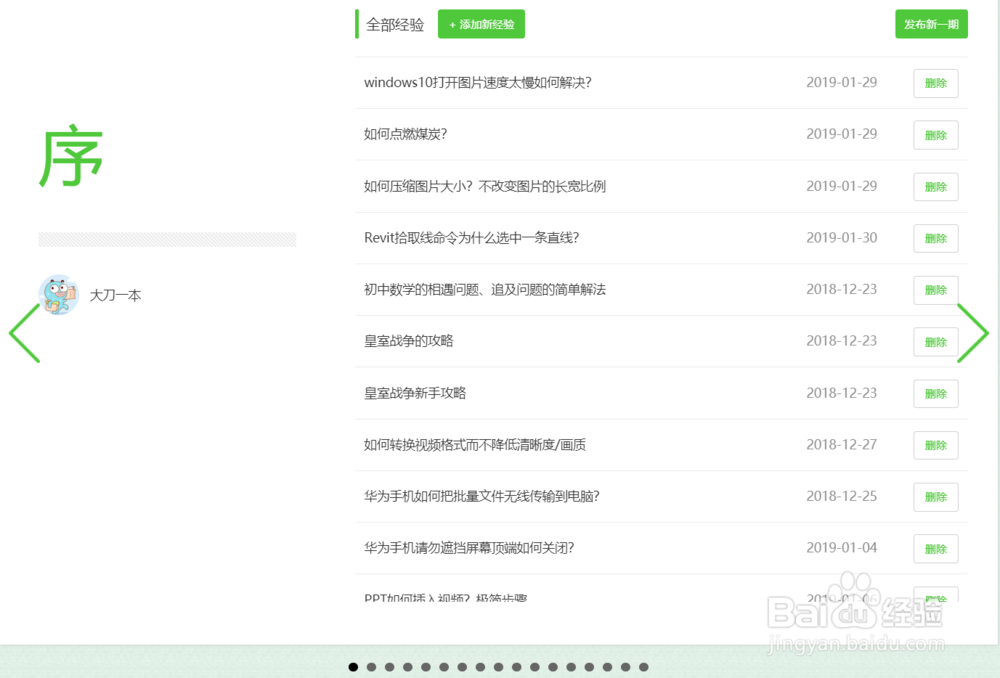Image resolution: width=1000 pixels, height=678 pixels.
Task: Click the right chevron arrow for next page
Action: pyautogui.click(x=974, y=334)
